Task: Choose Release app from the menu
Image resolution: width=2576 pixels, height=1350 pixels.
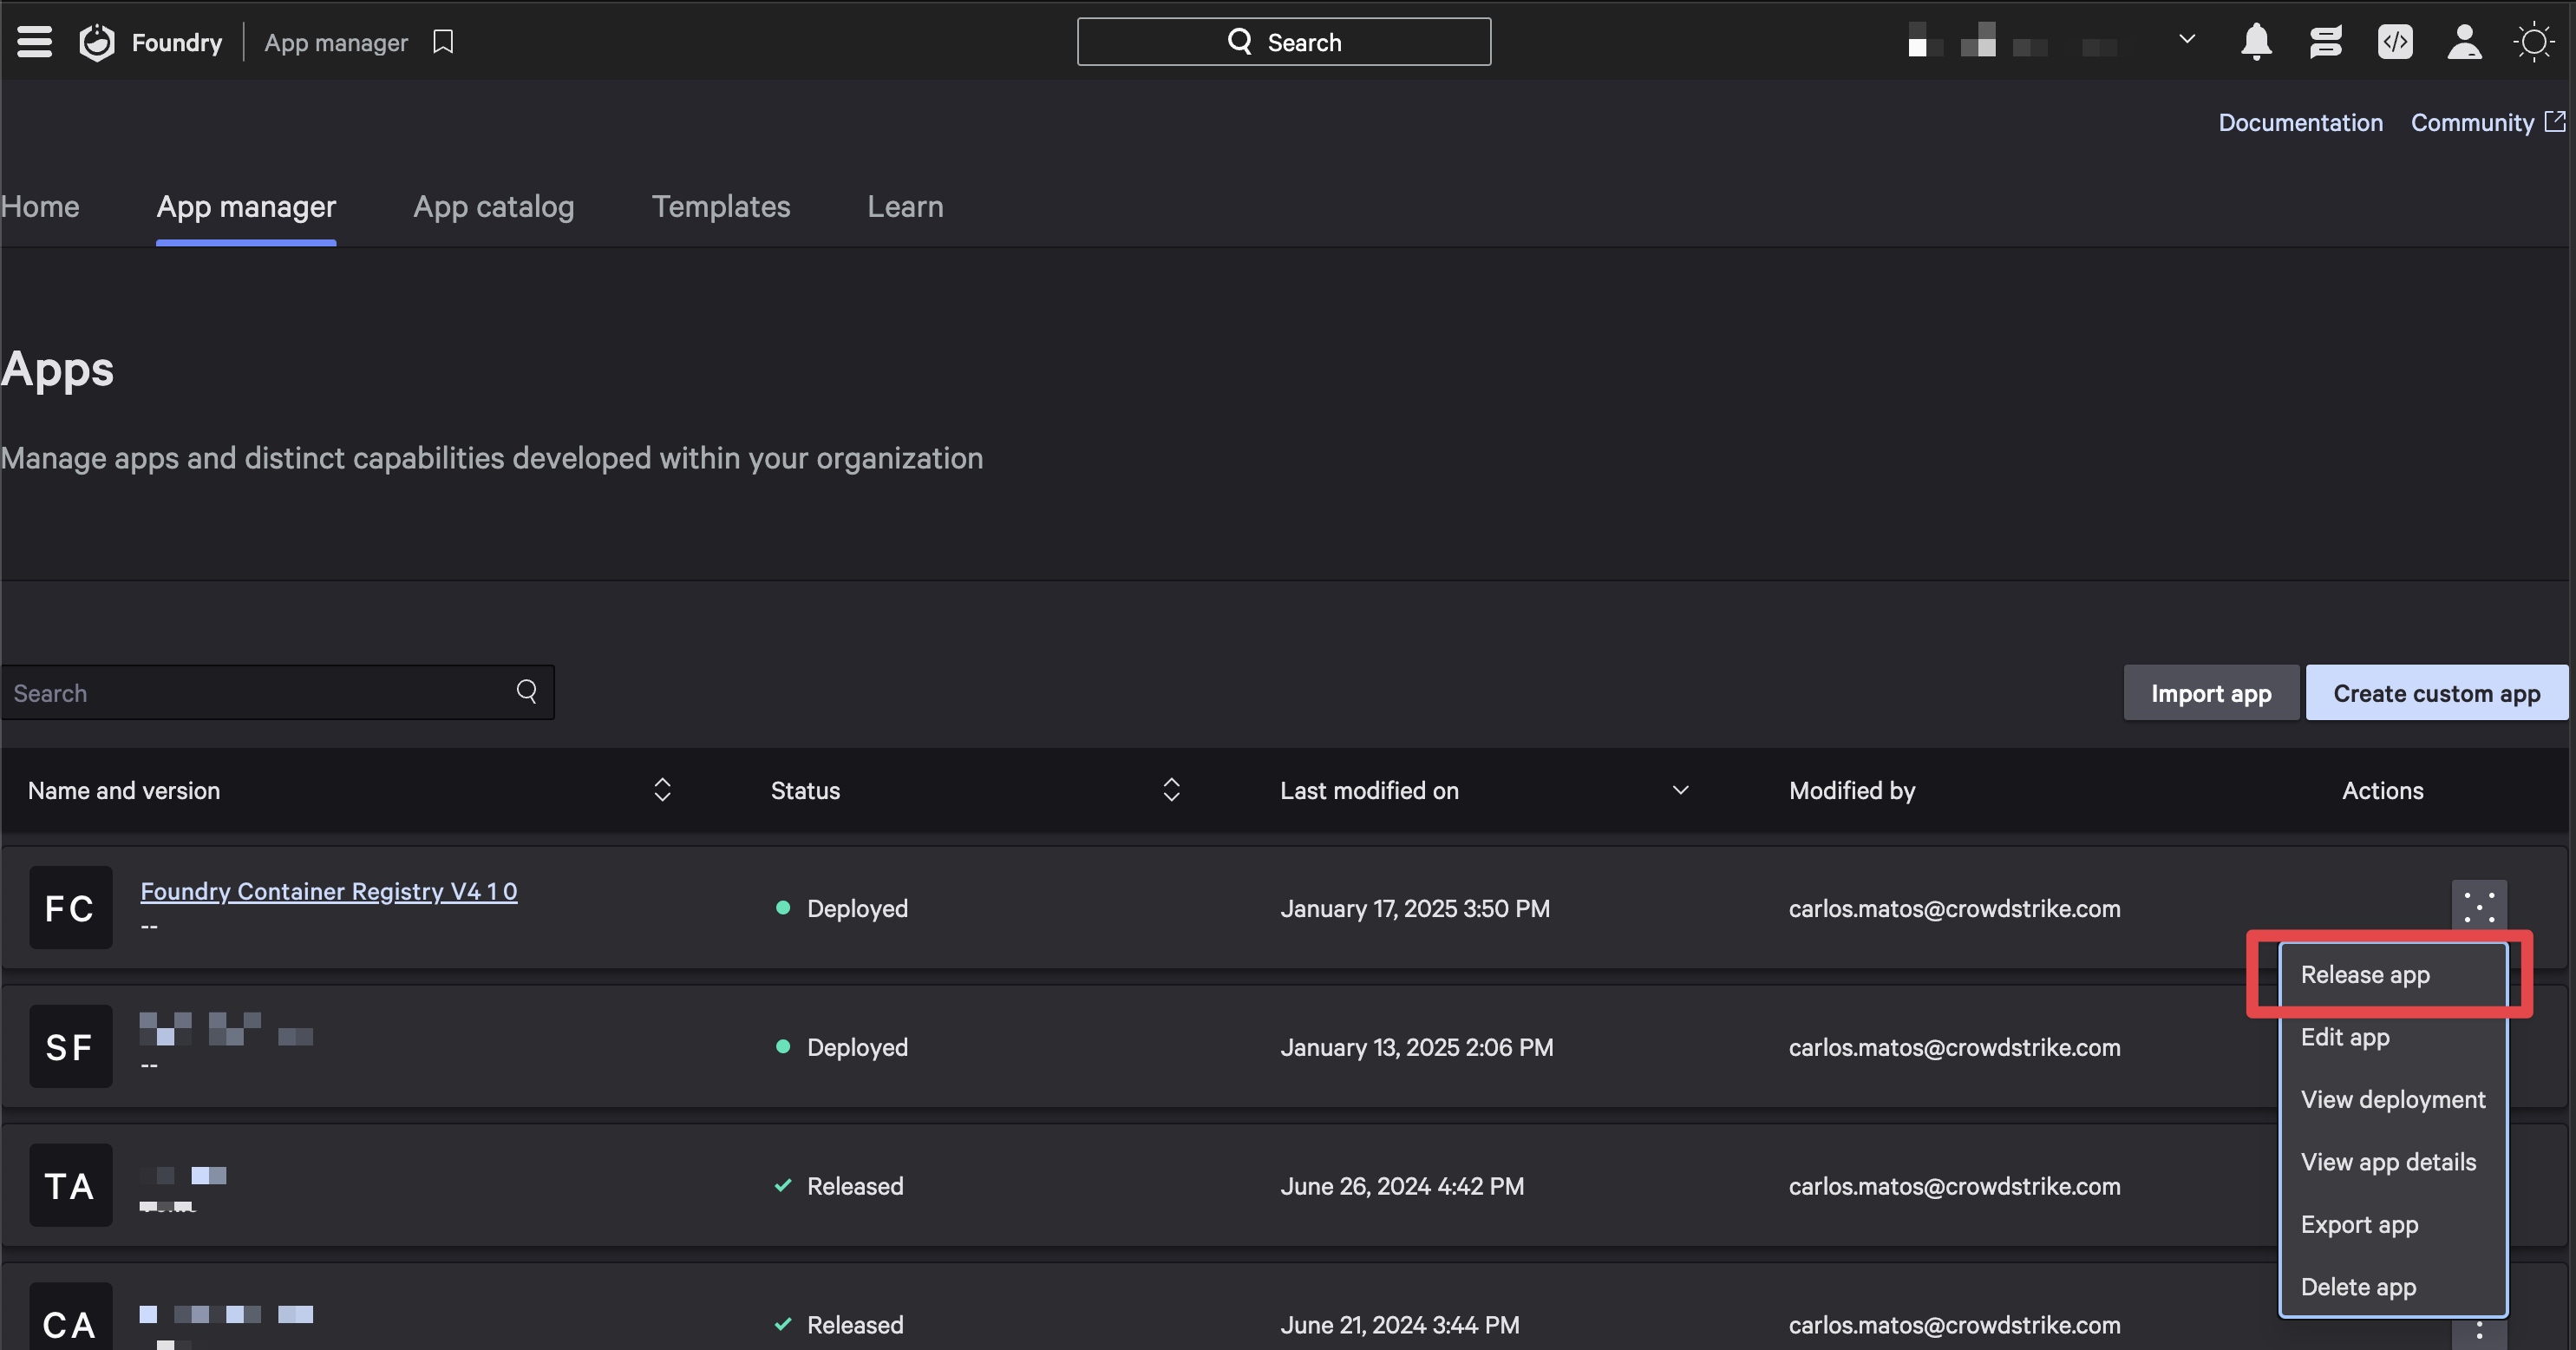Action: pyautogui.click(x=2392, y=974)
